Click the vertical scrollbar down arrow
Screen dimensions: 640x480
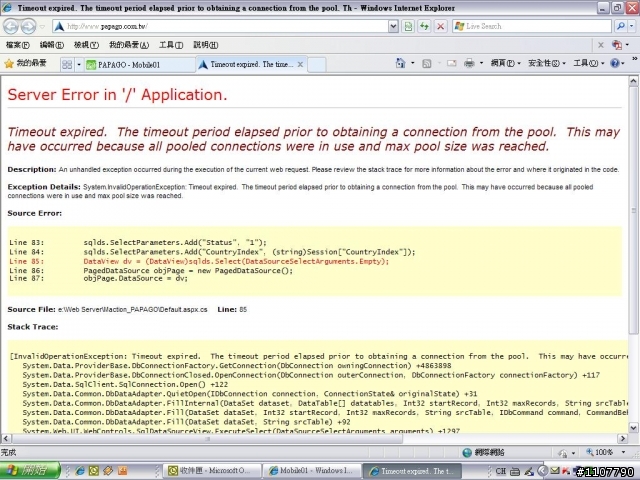point(633,428)
